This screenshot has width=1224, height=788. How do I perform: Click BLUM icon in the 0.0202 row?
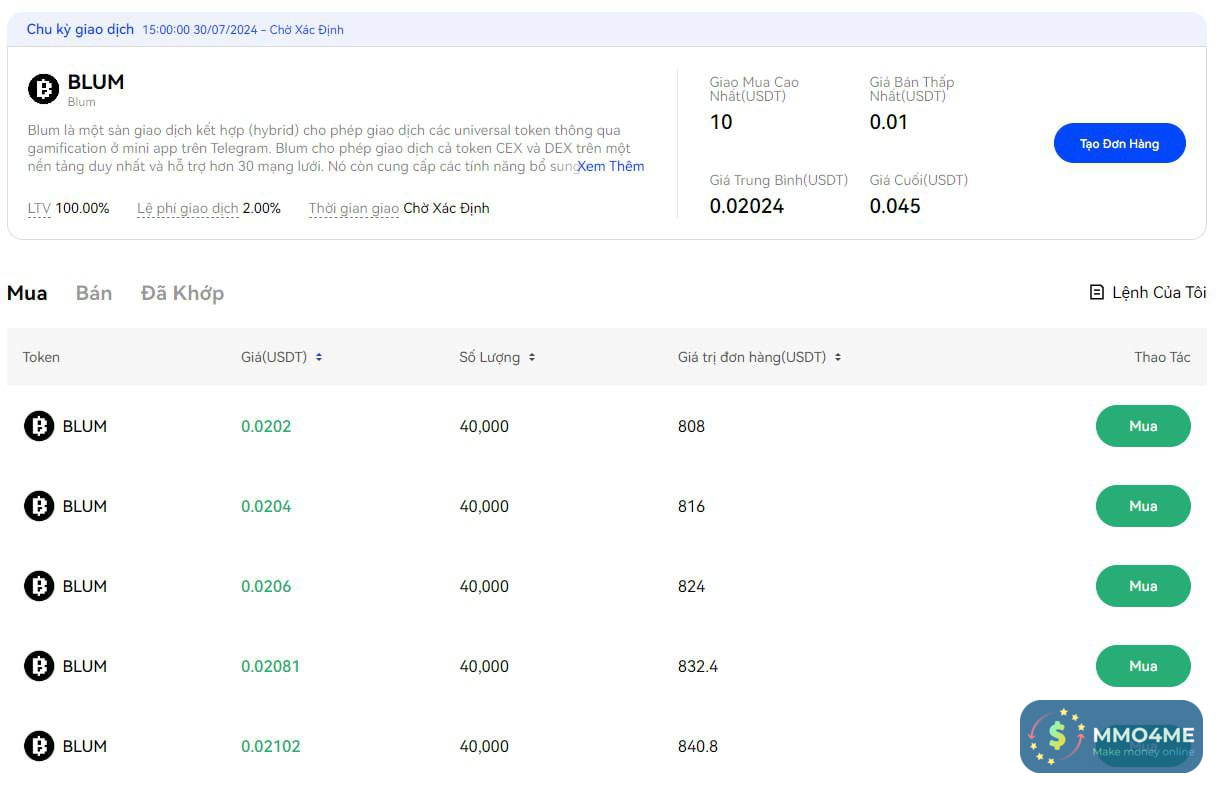click(x=39, y=426)
